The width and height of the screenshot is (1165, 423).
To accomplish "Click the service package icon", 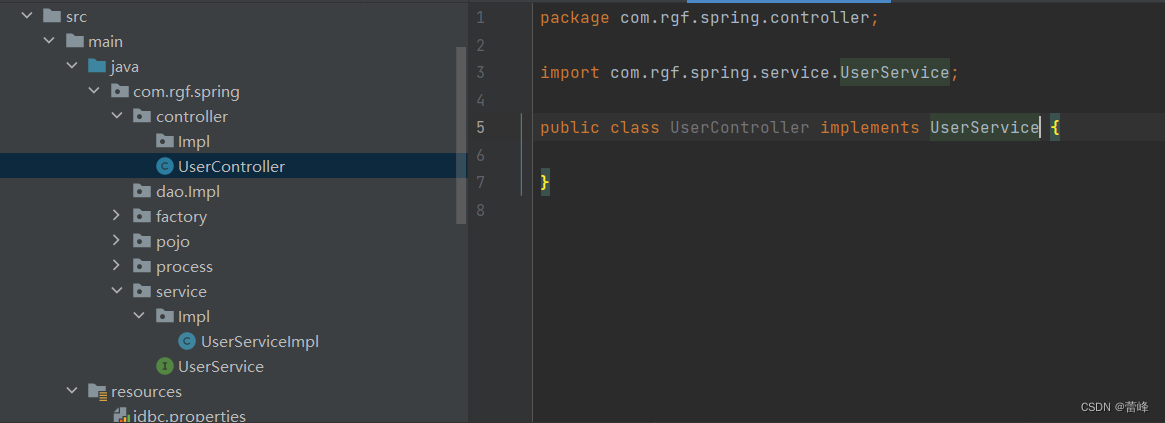I will click(142, 291).
